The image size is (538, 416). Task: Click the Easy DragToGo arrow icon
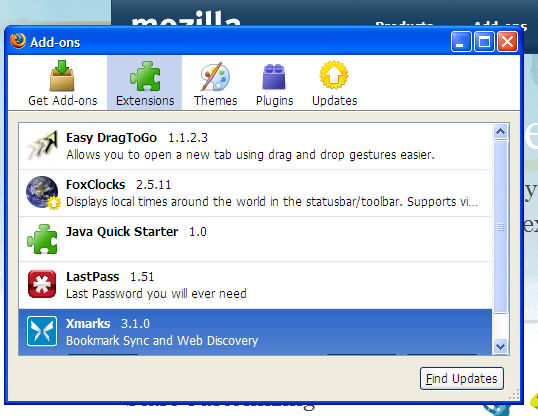pos(43,145)
